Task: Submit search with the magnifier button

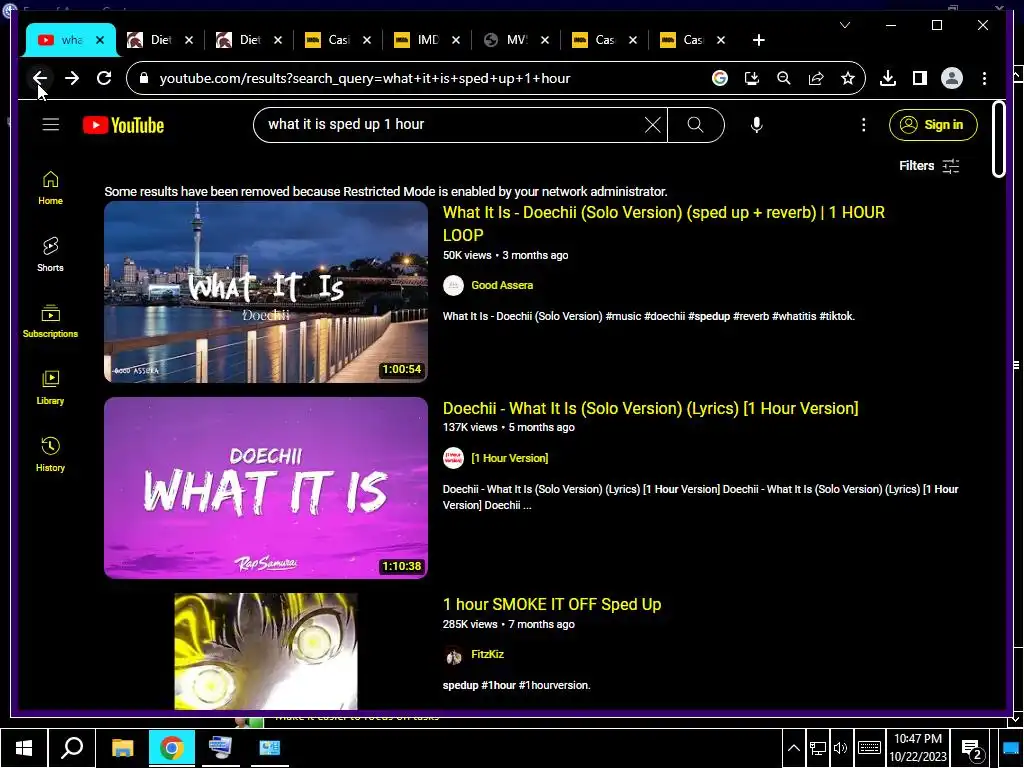Action: point(696,125)
